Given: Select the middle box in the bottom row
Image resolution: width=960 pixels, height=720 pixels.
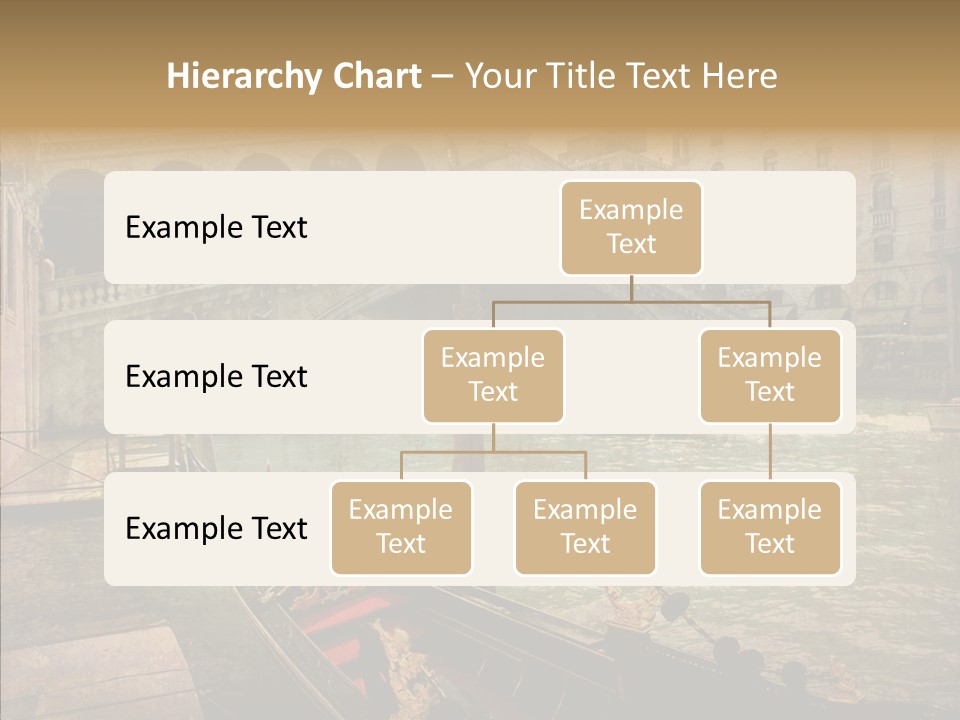Looking at the screenshot, I should (x=585, y=527).
